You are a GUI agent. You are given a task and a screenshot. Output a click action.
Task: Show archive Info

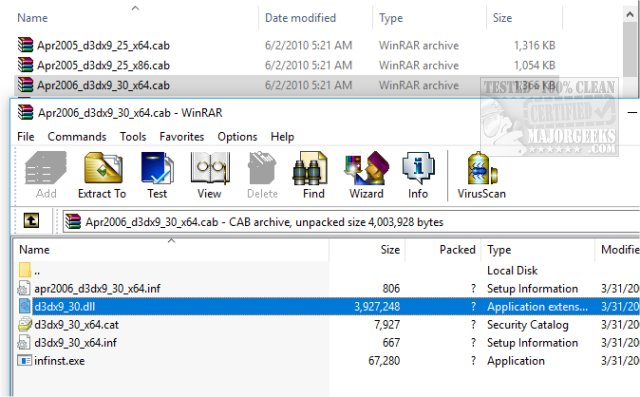418,175
